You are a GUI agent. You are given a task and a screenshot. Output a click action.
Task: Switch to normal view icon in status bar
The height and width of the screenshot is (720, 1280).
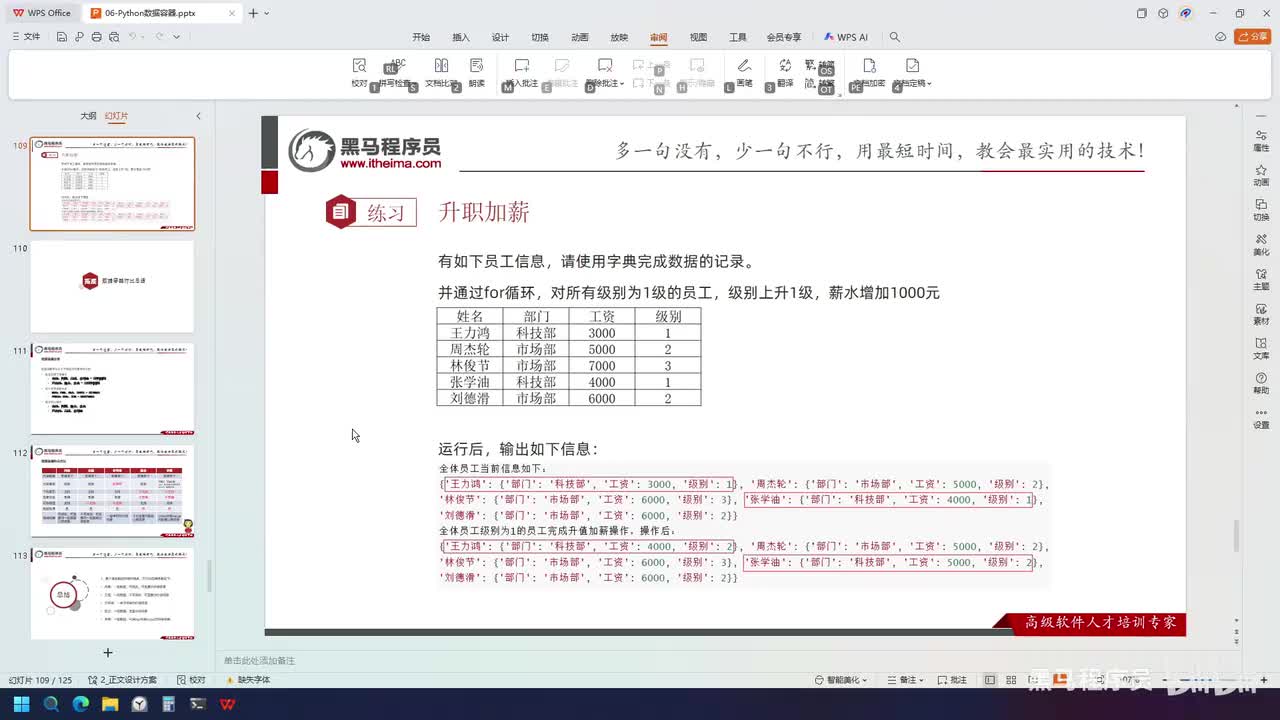990,680
